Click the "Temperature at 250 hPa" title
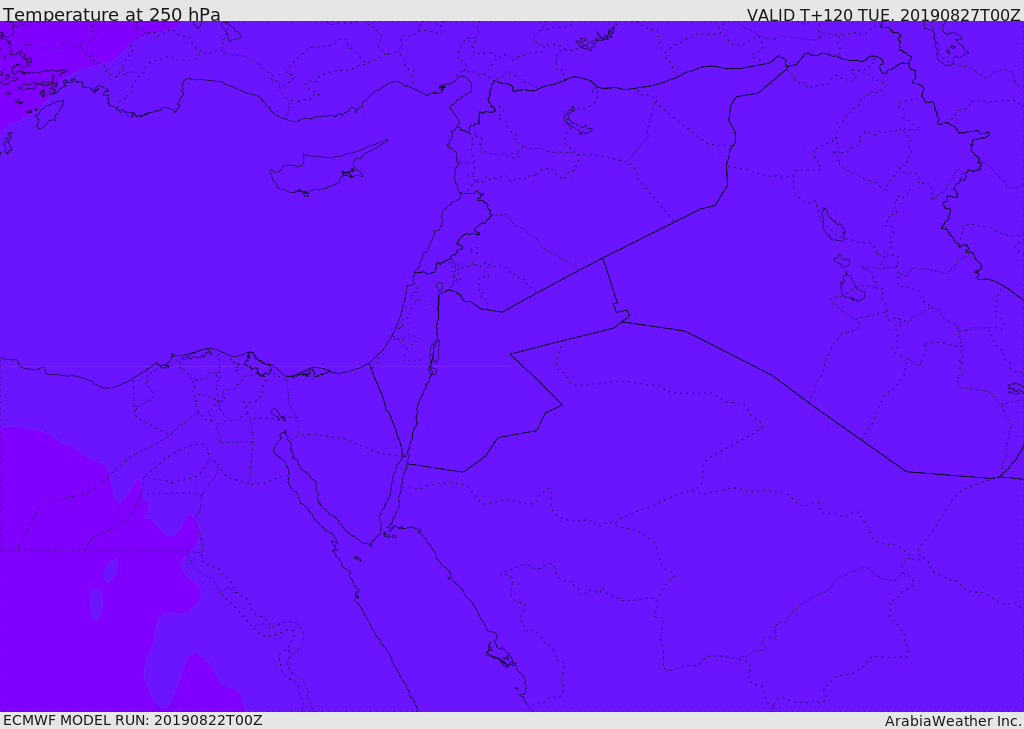1024x729 pixels. point(112,14)
